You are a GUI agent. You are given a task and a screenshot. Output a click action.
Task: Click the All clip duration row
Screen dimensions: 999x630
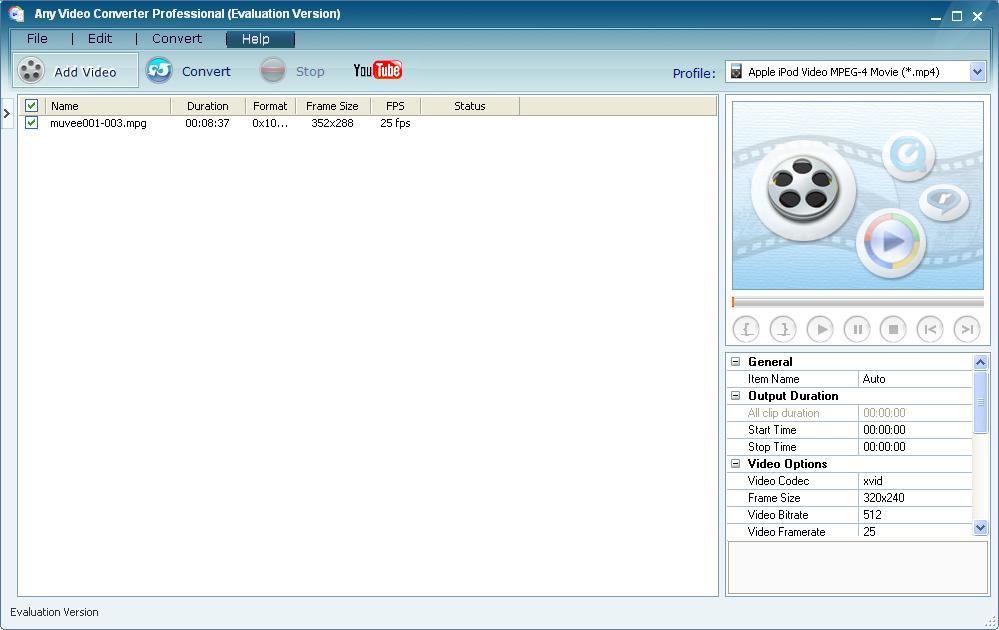(850, 413)
